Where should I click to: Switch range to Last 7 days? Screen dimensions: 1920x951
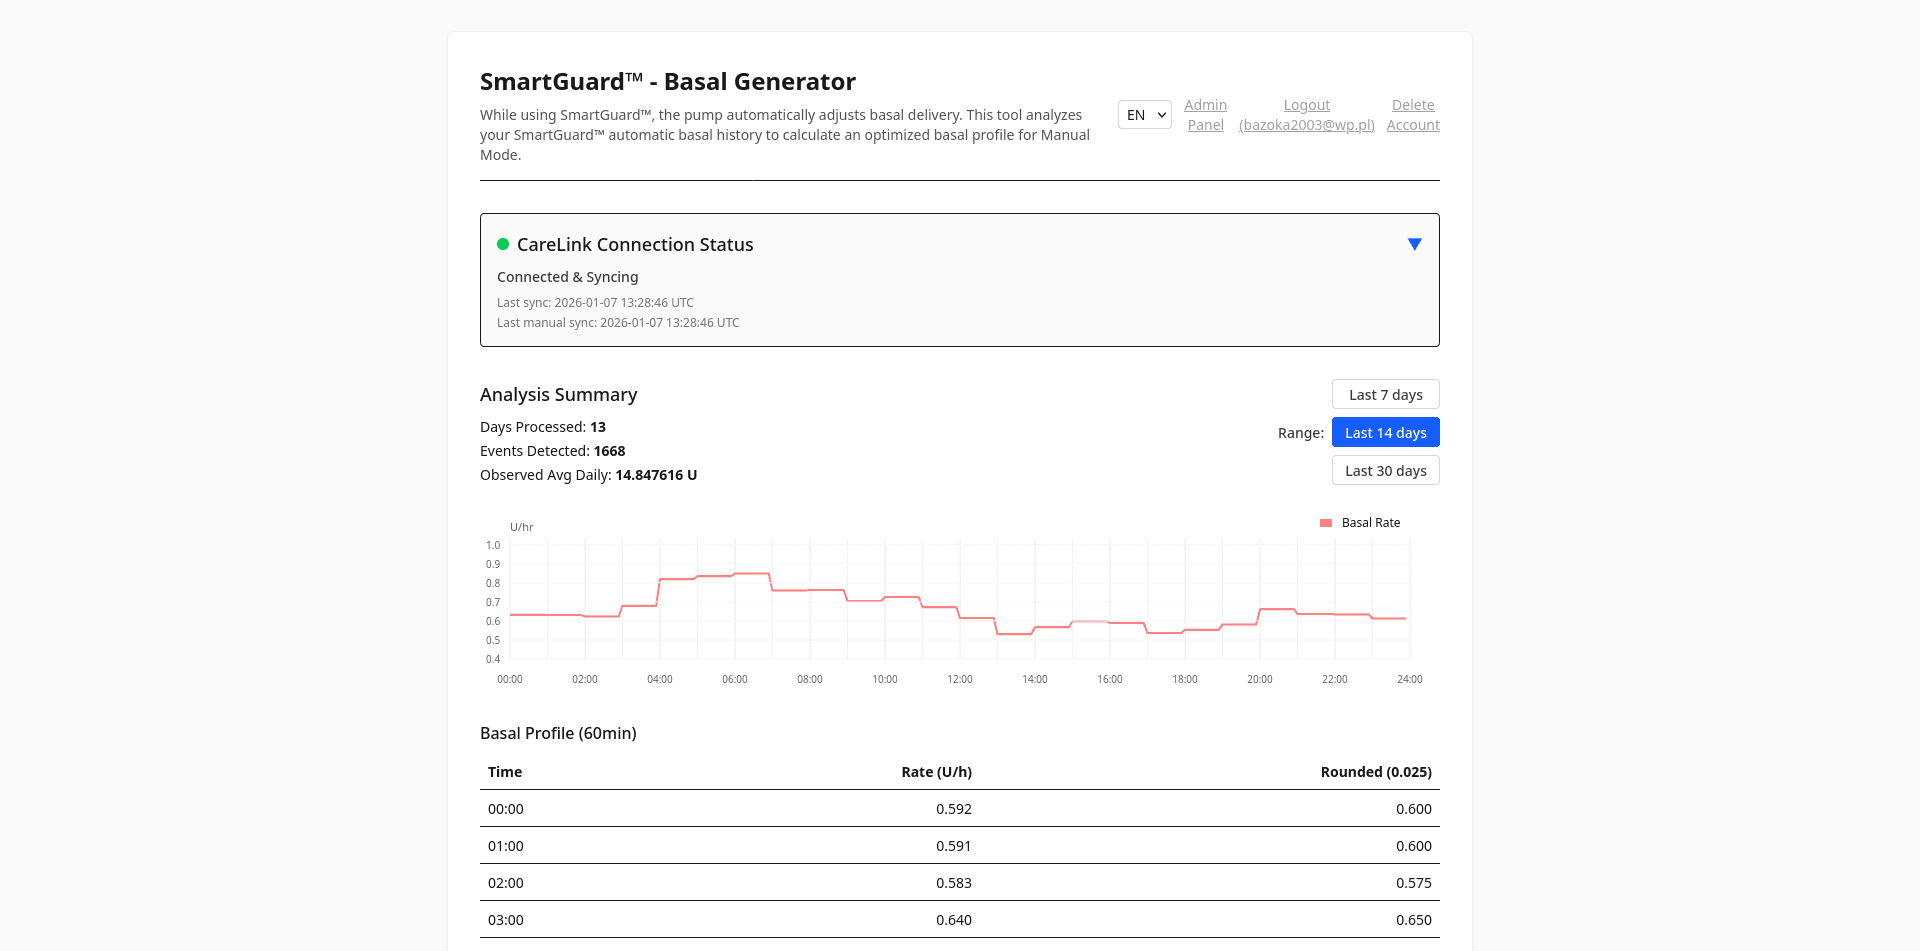[x=1385, y=394]
